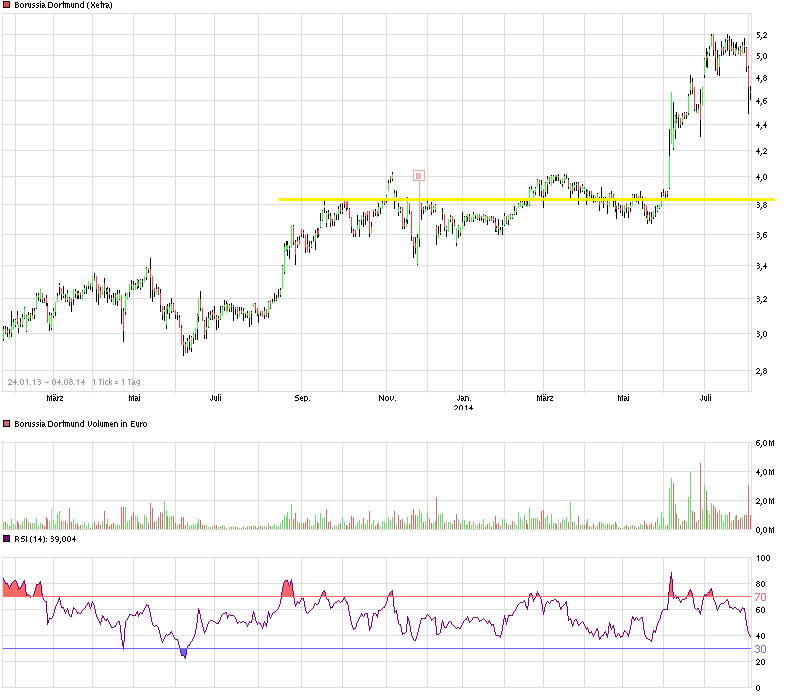Click the 0 label at the RSI axis bottom
The width and height of the screenshot is (792, 697).
758,688
